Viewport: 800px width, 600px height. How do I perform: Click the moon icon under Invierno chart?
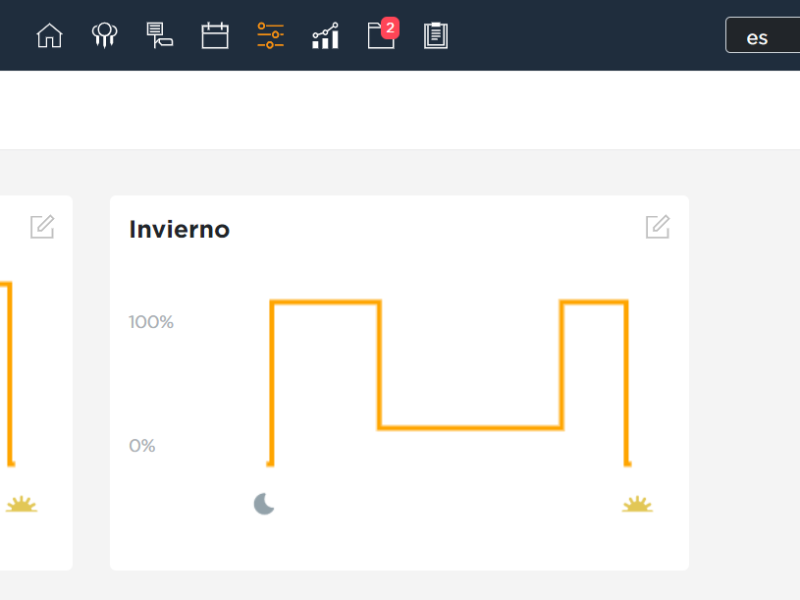(264, 503)
